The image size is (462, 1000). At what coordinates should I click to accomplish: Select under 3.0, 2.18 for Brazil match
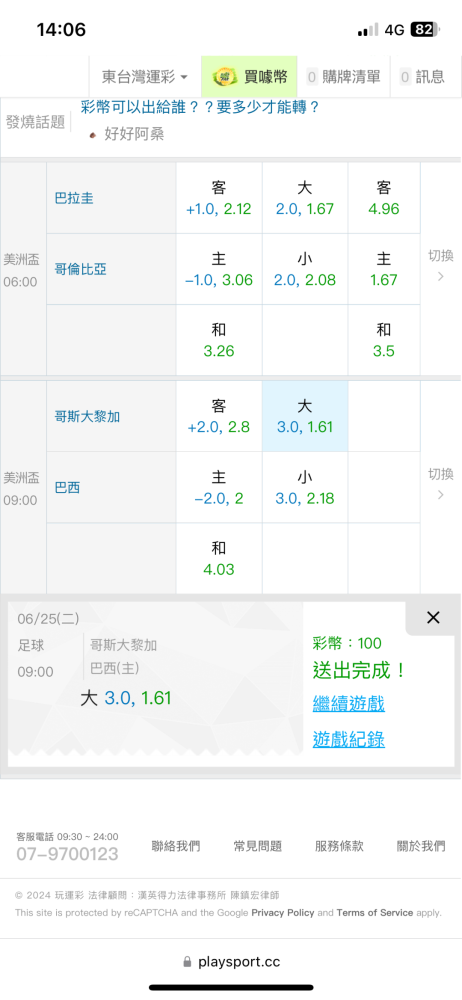click(305, 488)
